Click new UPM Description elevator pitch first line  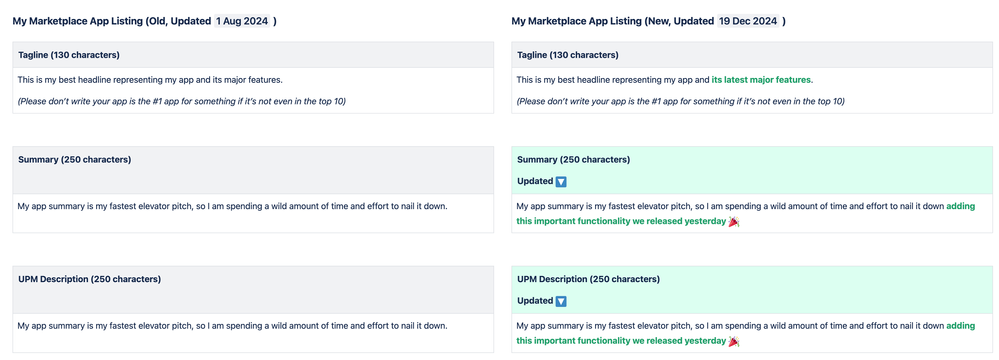coord(746,326)
